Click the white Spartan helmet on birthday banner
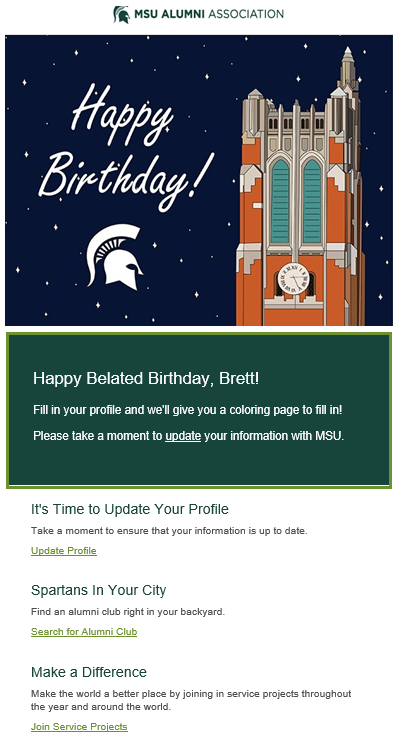Image resolution: width=398 pixels, height=756 pixels. (x=114, y=256)
